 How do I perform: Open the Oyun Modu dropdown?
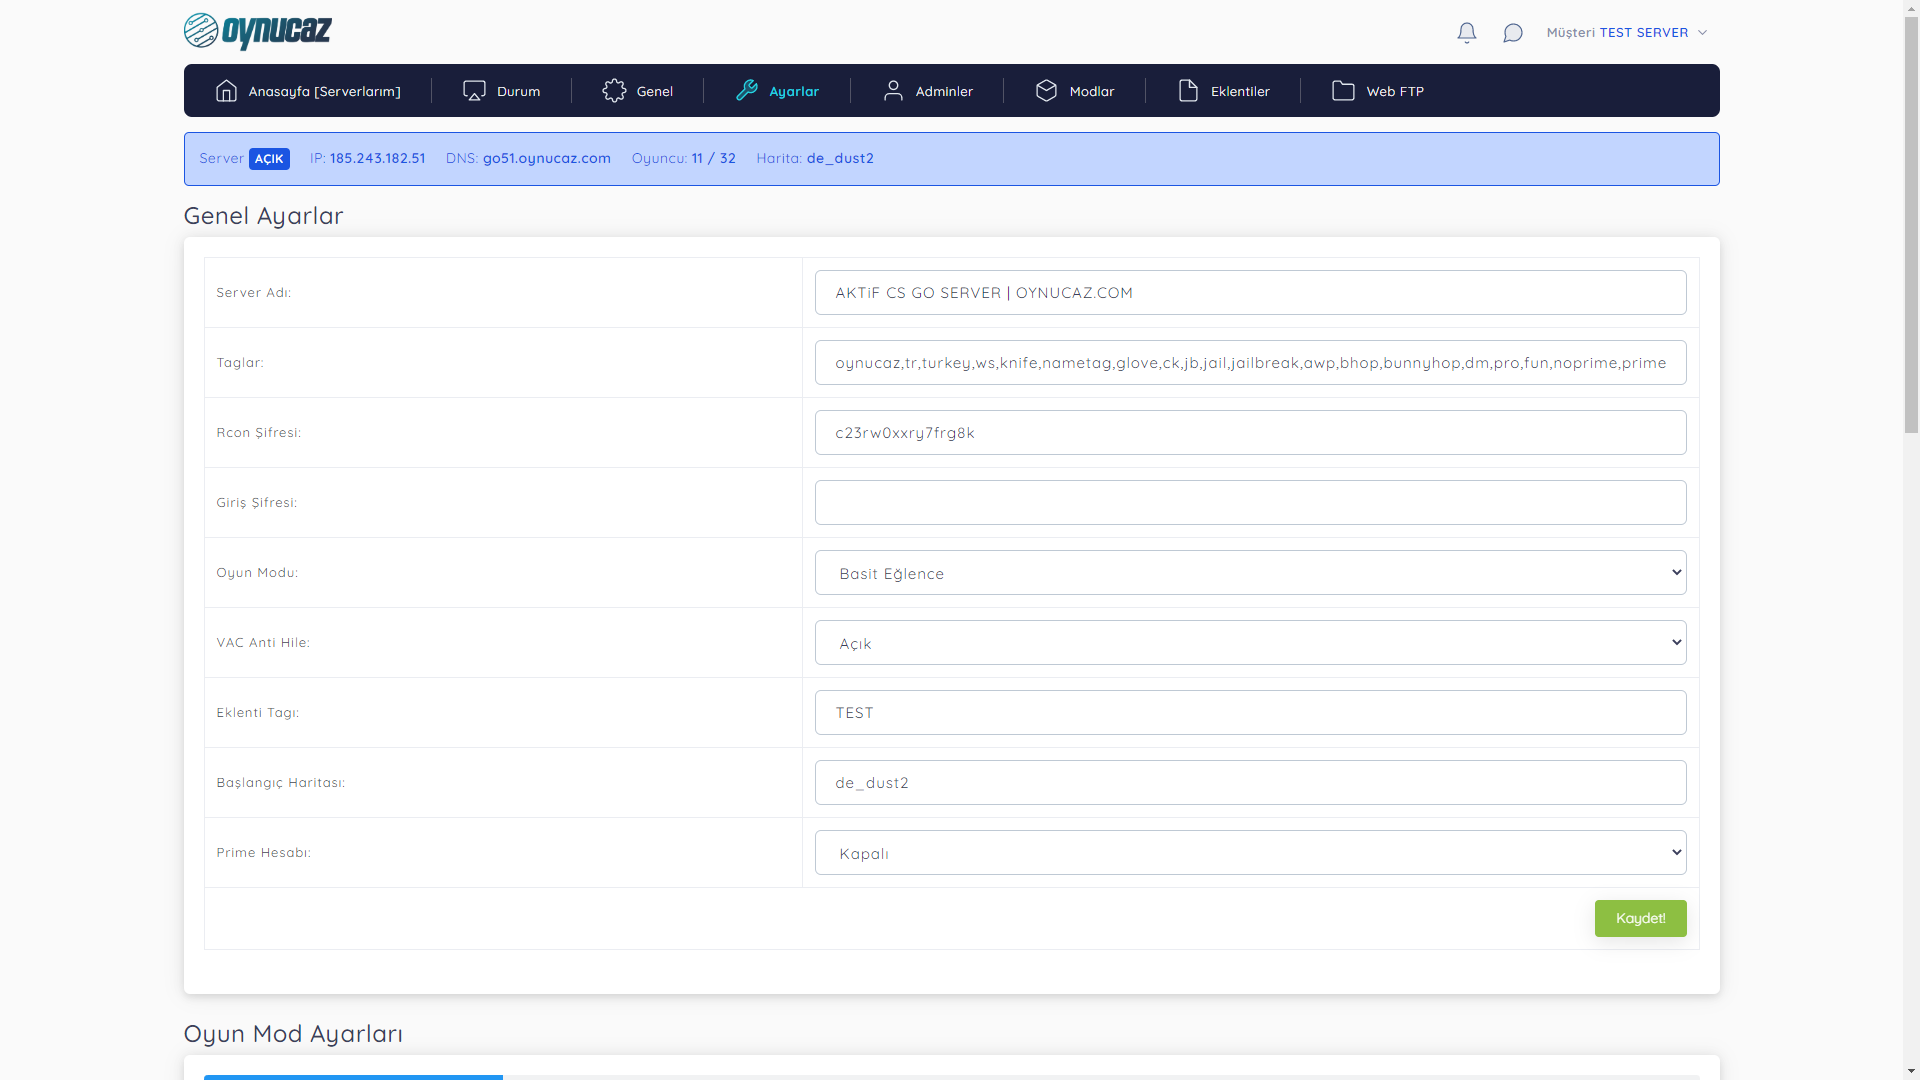click(1250, 573)
